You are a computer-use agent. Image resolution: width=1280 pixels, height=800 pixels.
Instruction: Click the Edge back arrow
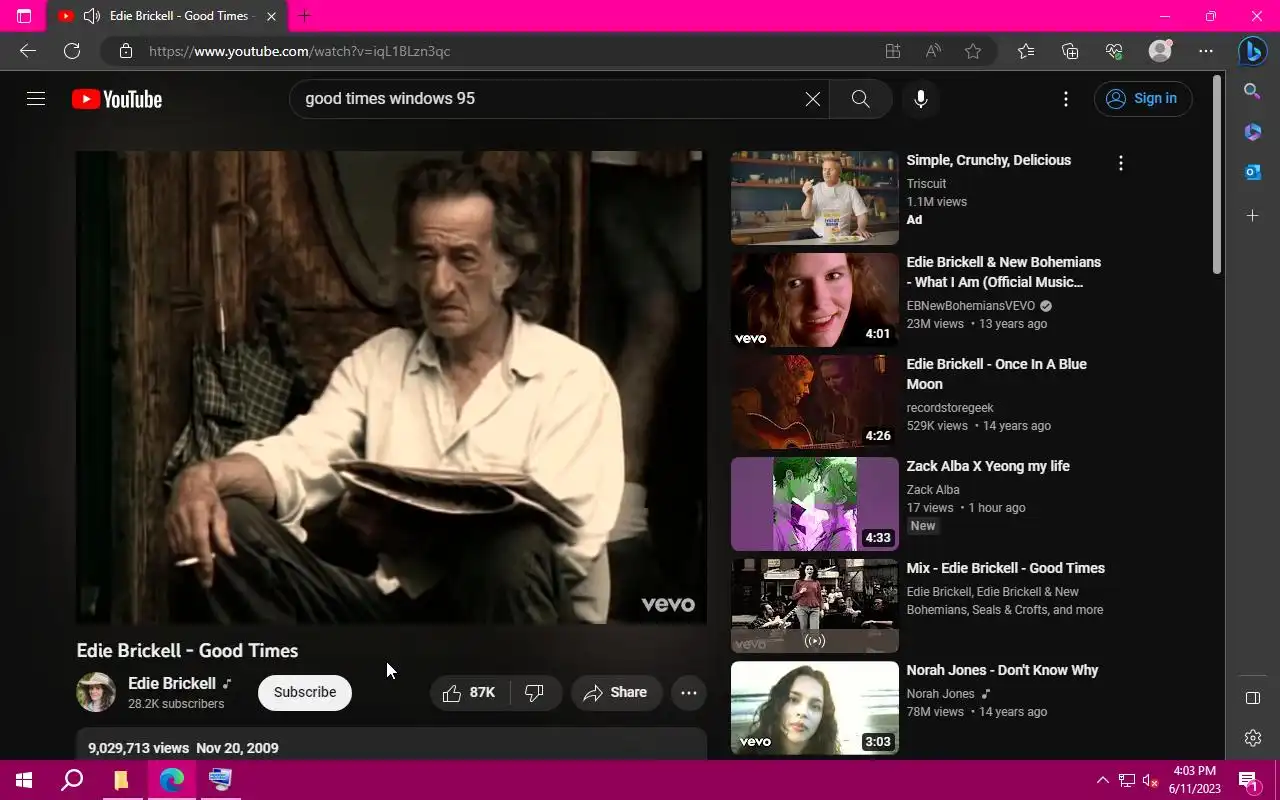coord(28,51)
